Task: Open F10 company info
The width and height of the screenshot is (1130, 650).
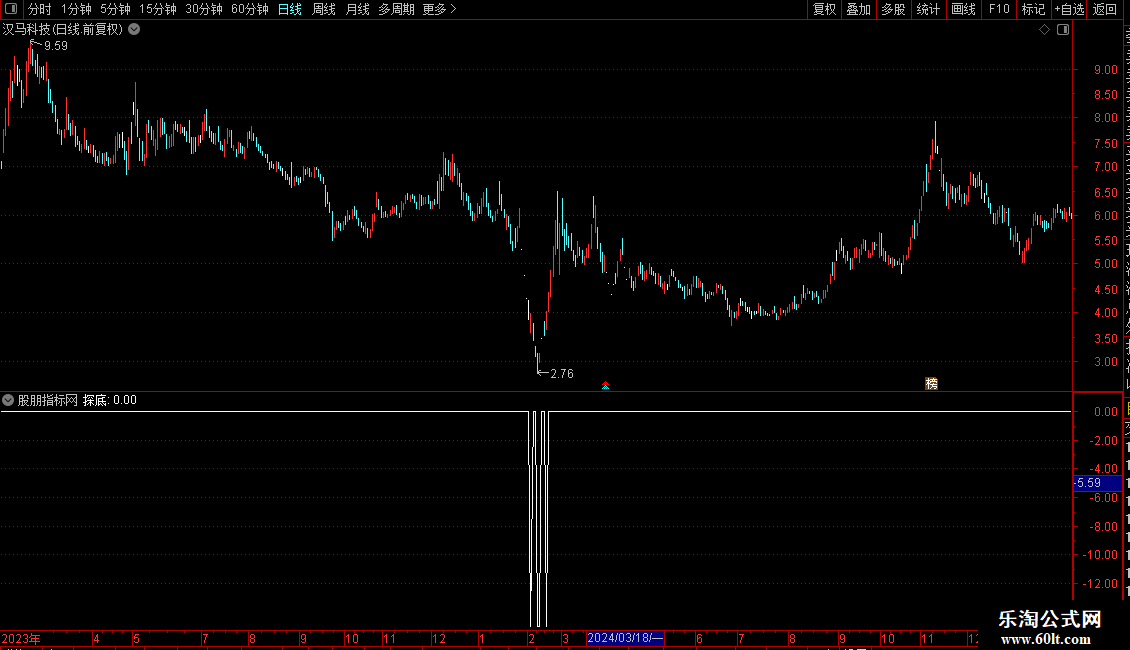Action: pyautogui.click(x=999, y=9)
